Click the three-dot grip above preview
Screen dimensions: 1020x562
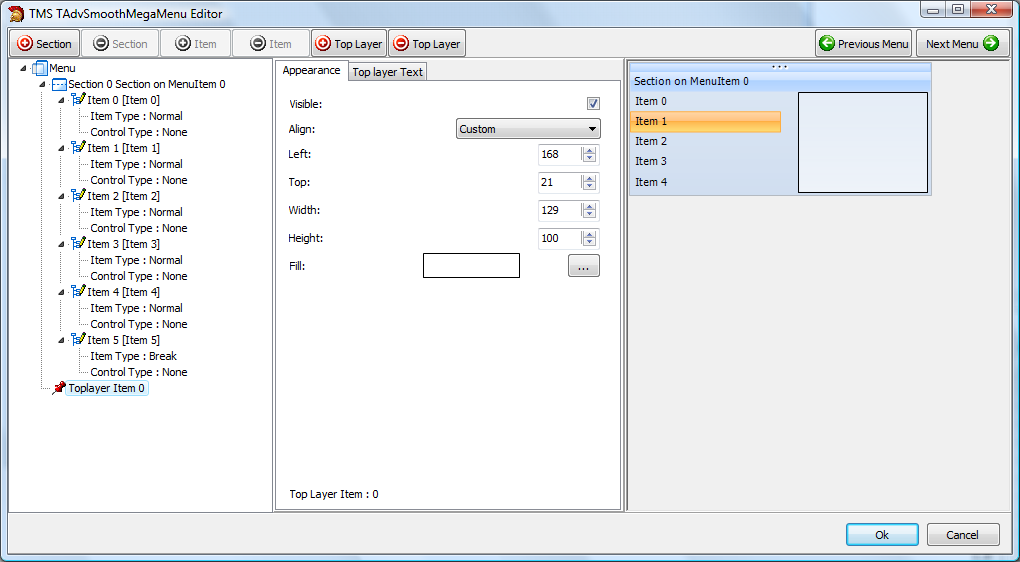(x=779, y=66)
